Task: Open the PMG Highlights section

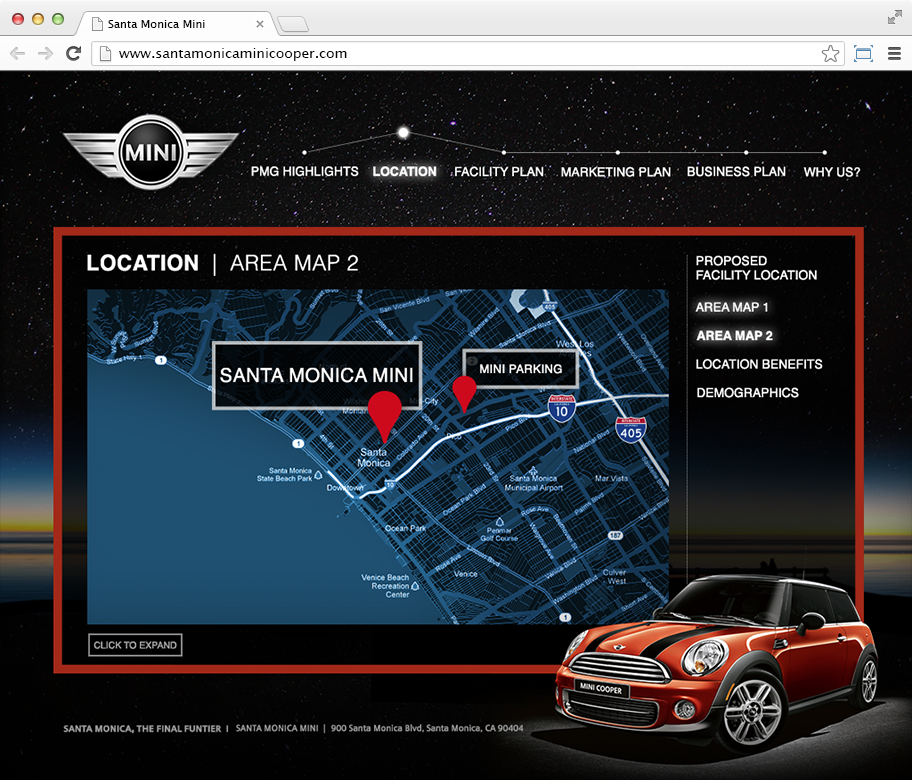Action: click(305, 172)
